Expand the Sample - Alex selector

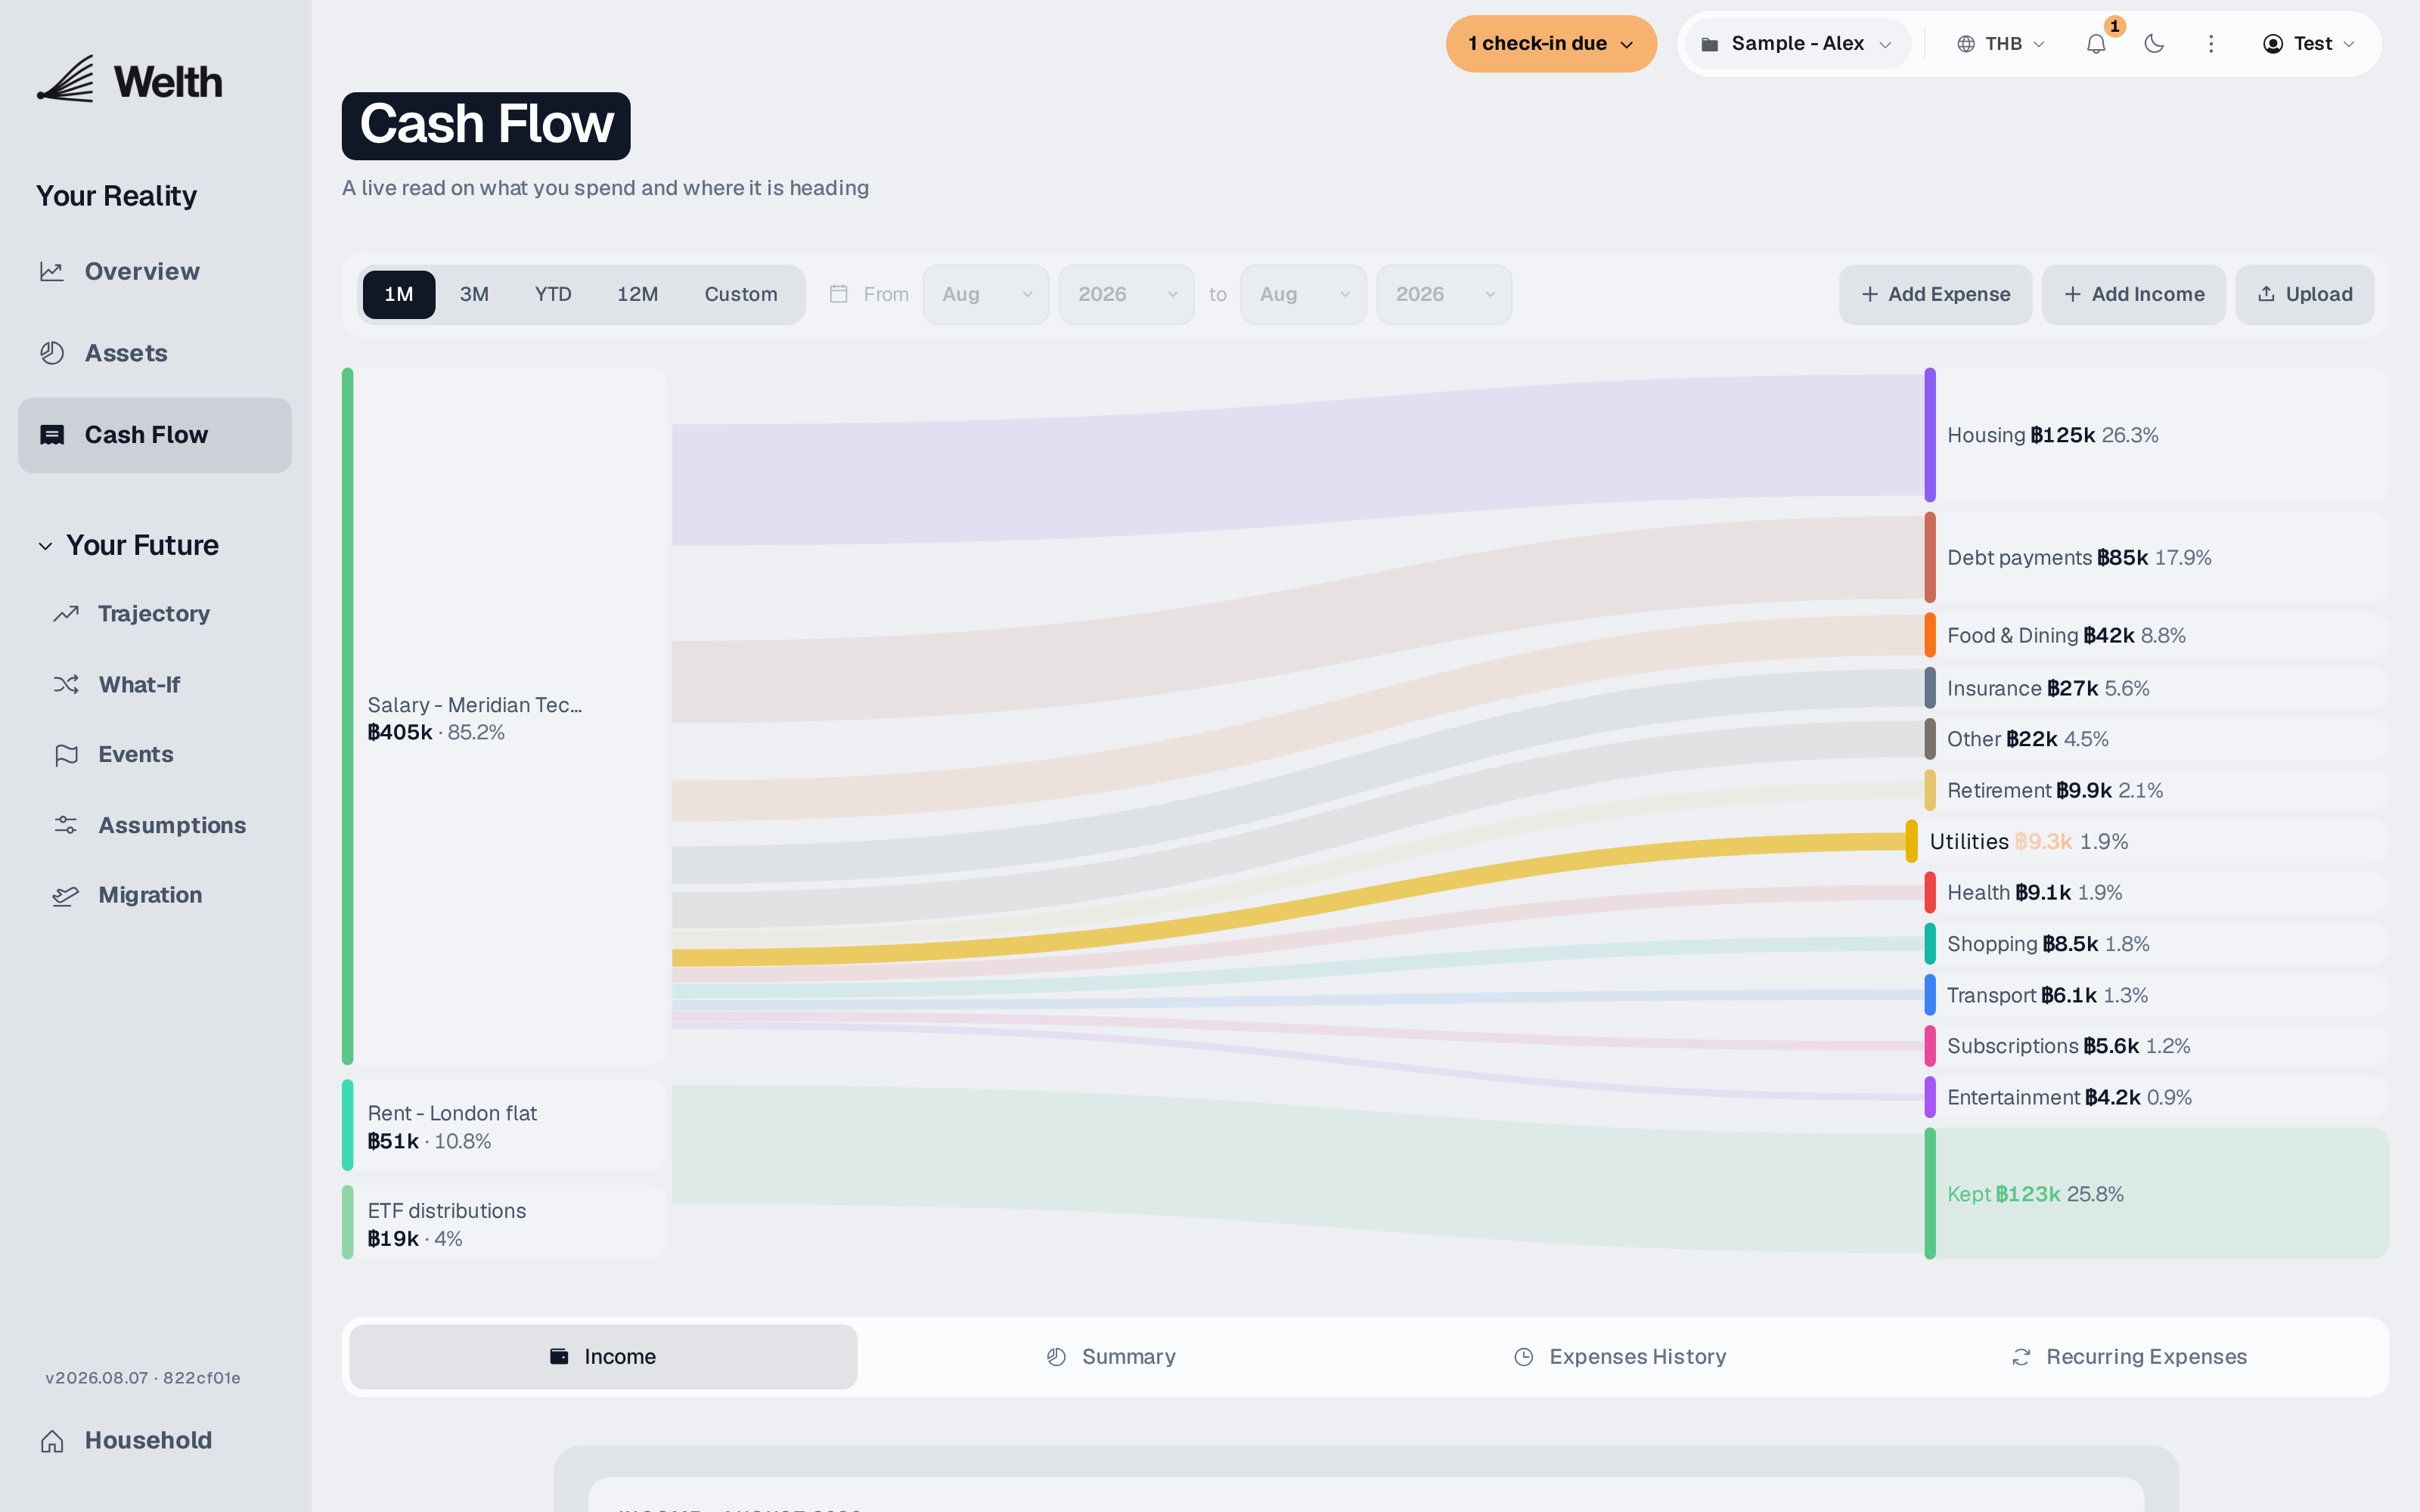[x=1797, y=44]
